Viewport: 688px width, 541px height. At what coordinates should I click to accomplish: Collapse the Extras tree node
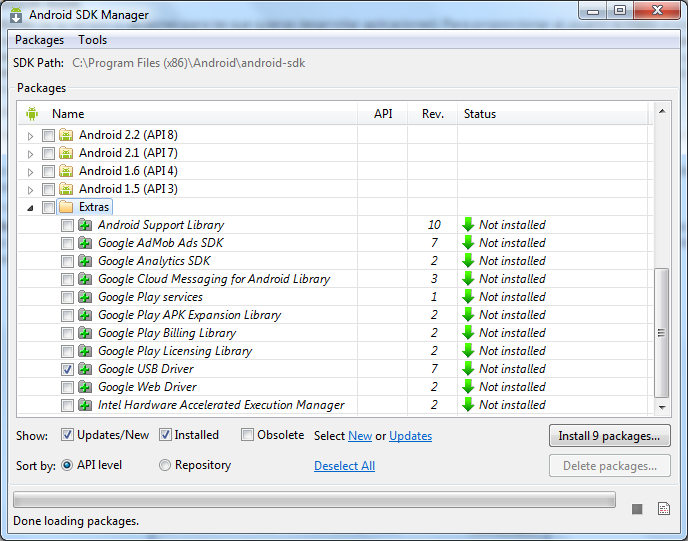coord(31,207)
